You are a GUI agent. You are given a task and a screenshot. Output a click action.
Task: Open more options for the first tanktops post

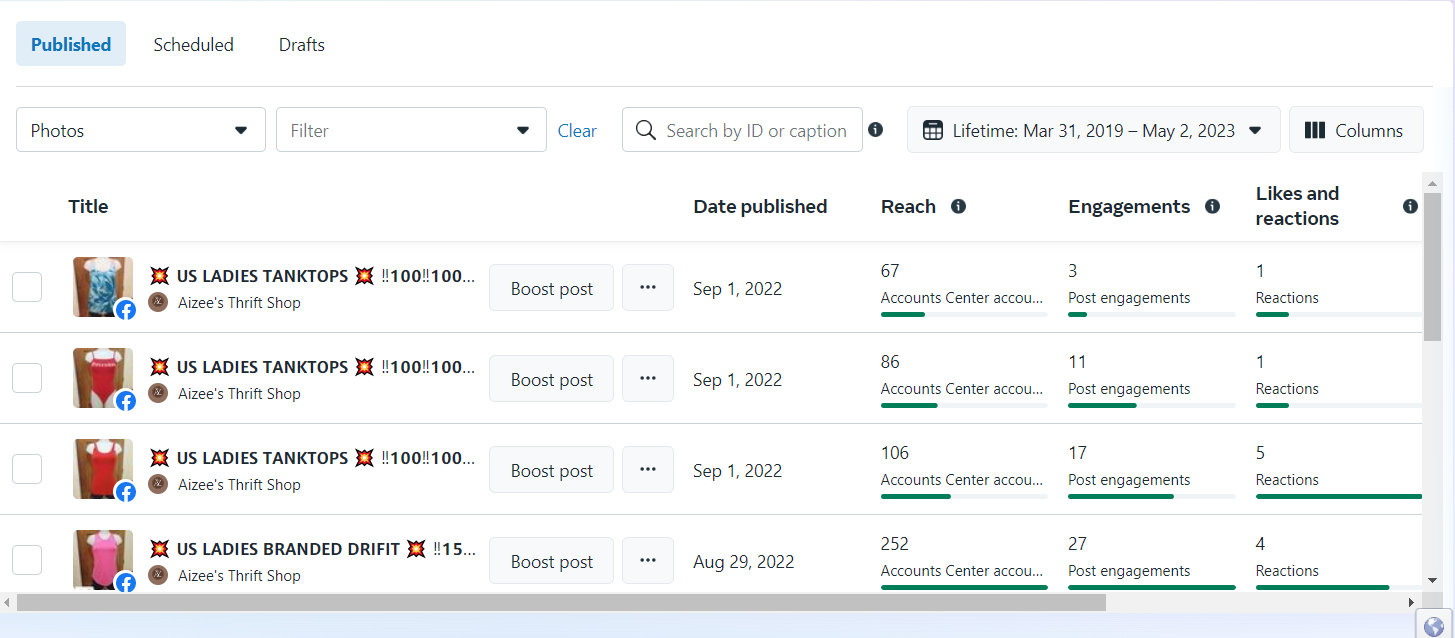[x=648, y=288]
